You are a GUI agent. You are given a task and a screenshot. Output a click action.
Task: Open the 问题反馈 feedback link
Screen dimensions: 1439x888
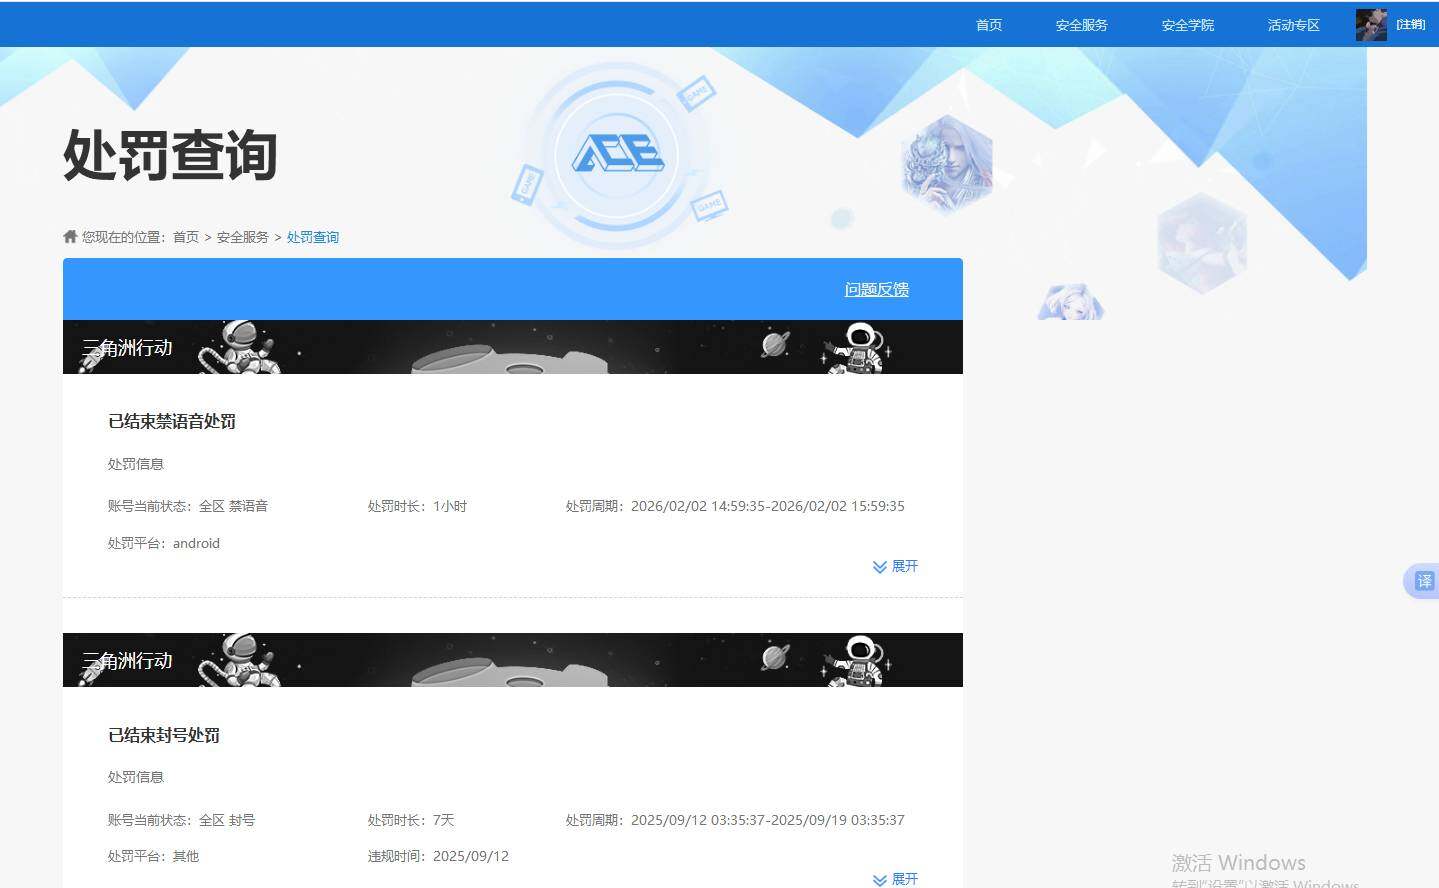876,289
